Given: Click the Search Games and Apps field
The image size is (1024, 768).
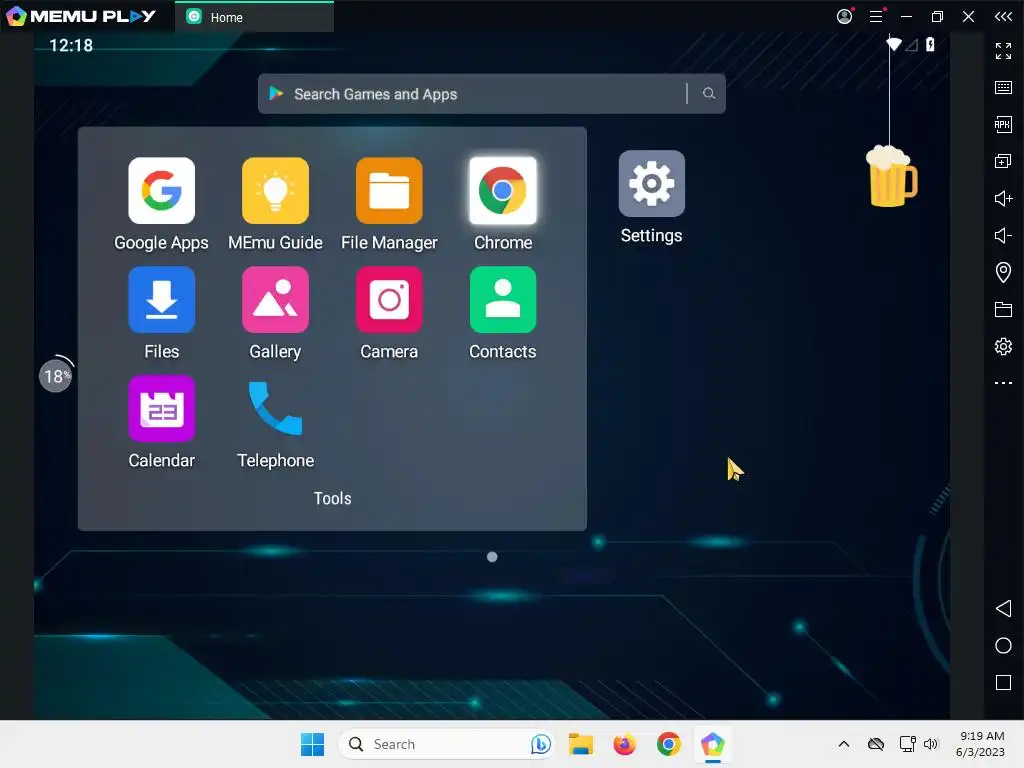Looking at the screenshot, I should (x=491, y=94).
